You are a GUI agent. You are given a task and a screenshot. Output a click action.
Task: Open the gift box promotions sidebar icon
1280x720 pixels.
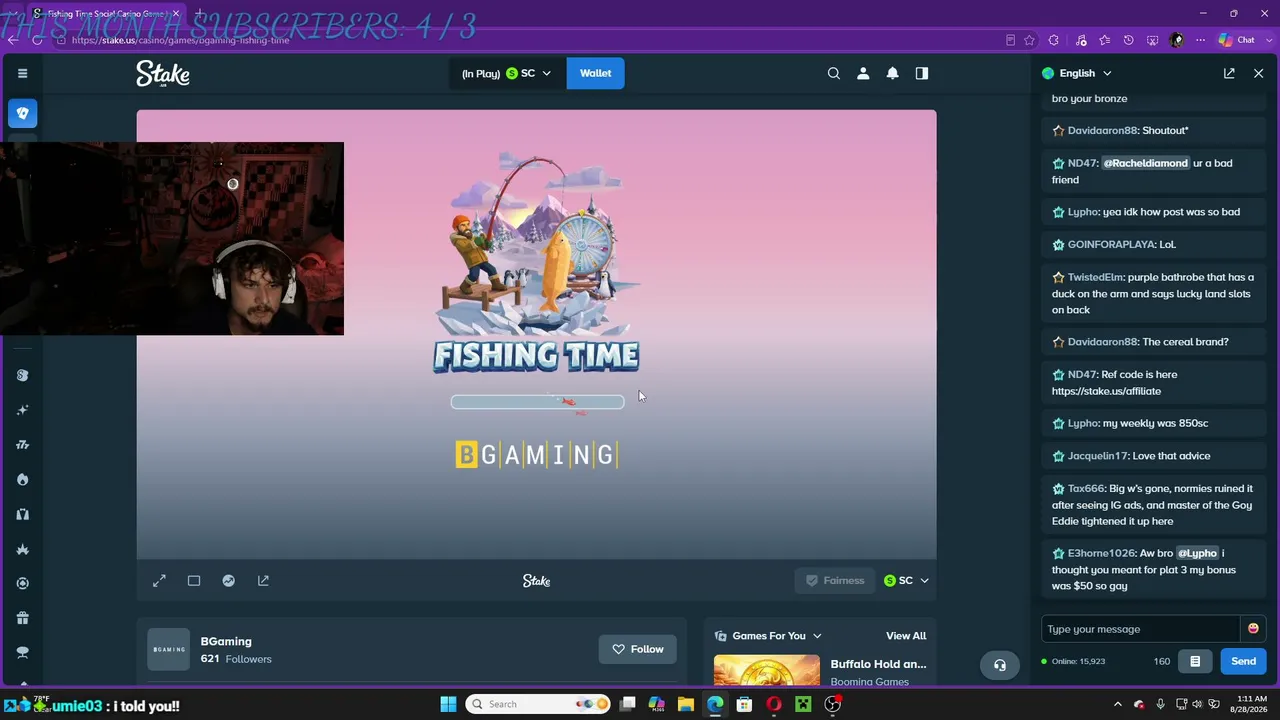pyautogui.click(x=22, y=618)
